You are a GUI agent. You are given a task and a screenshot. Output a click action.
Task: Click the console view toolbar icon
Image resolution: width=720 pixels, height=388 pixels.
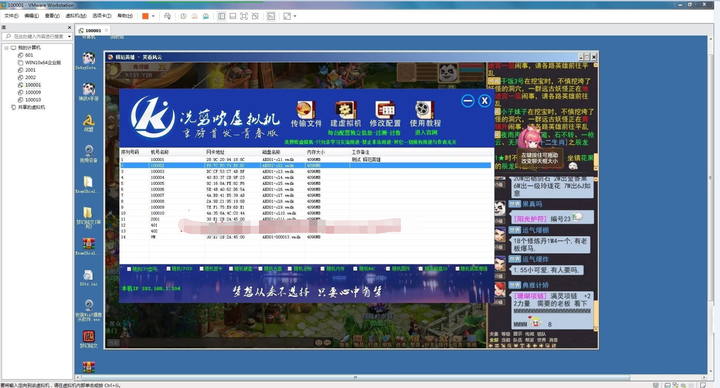coord(271,16)
